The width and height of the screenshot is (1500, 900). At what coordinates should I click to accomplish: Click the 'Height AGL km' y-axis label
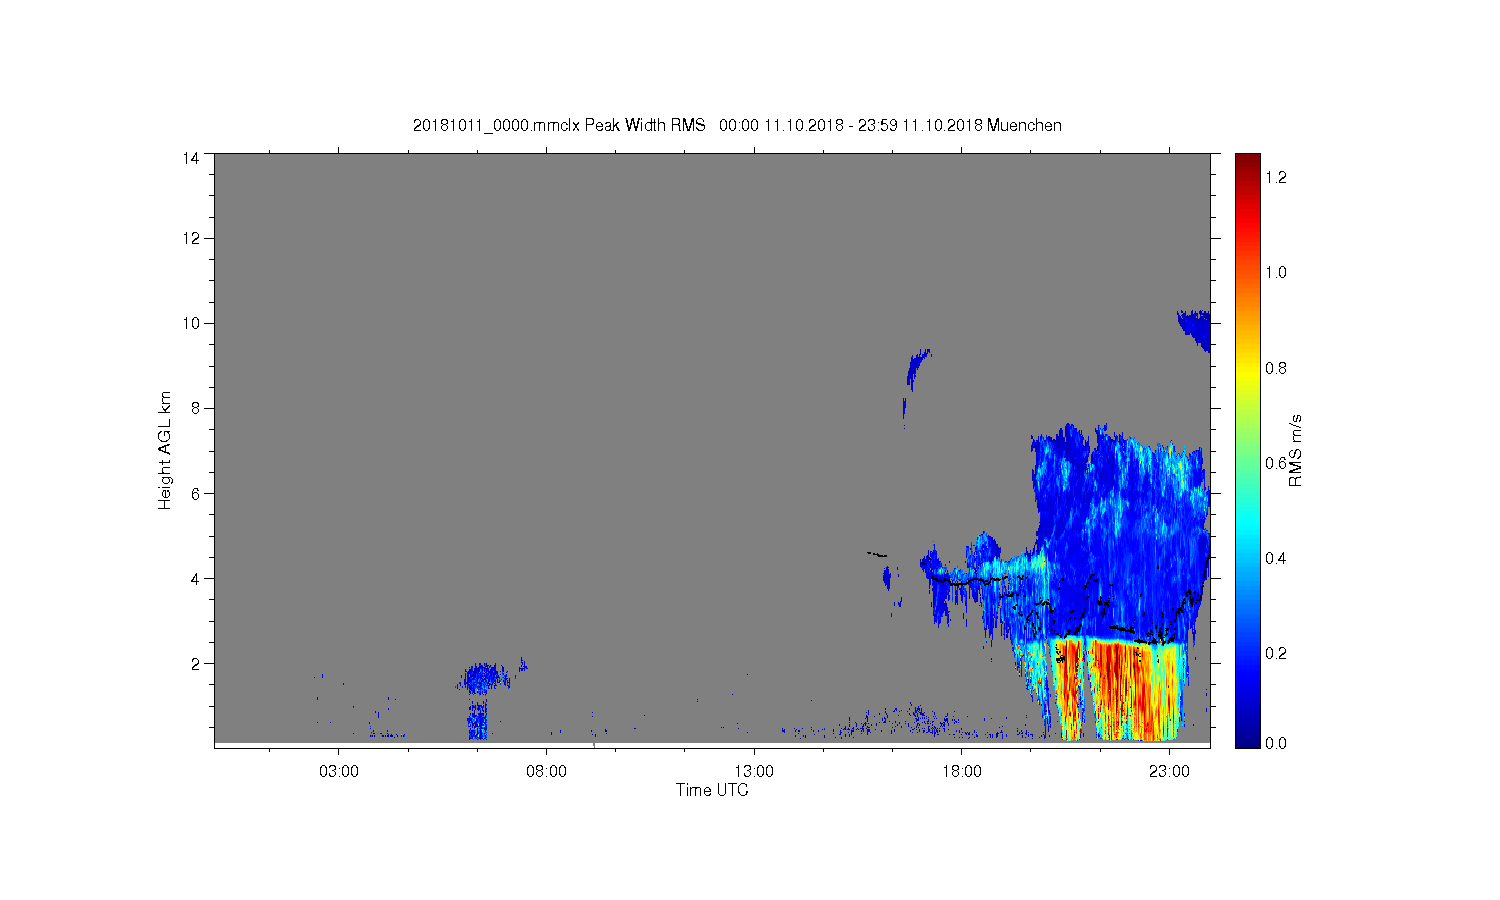point(165,450)
